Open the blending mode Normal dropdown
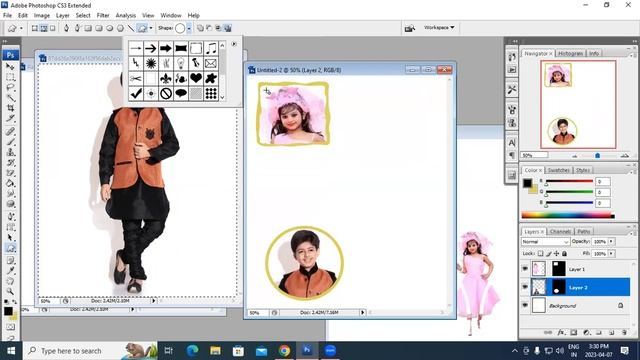Viewport: 640px width, 360px height. coord(545,242)
